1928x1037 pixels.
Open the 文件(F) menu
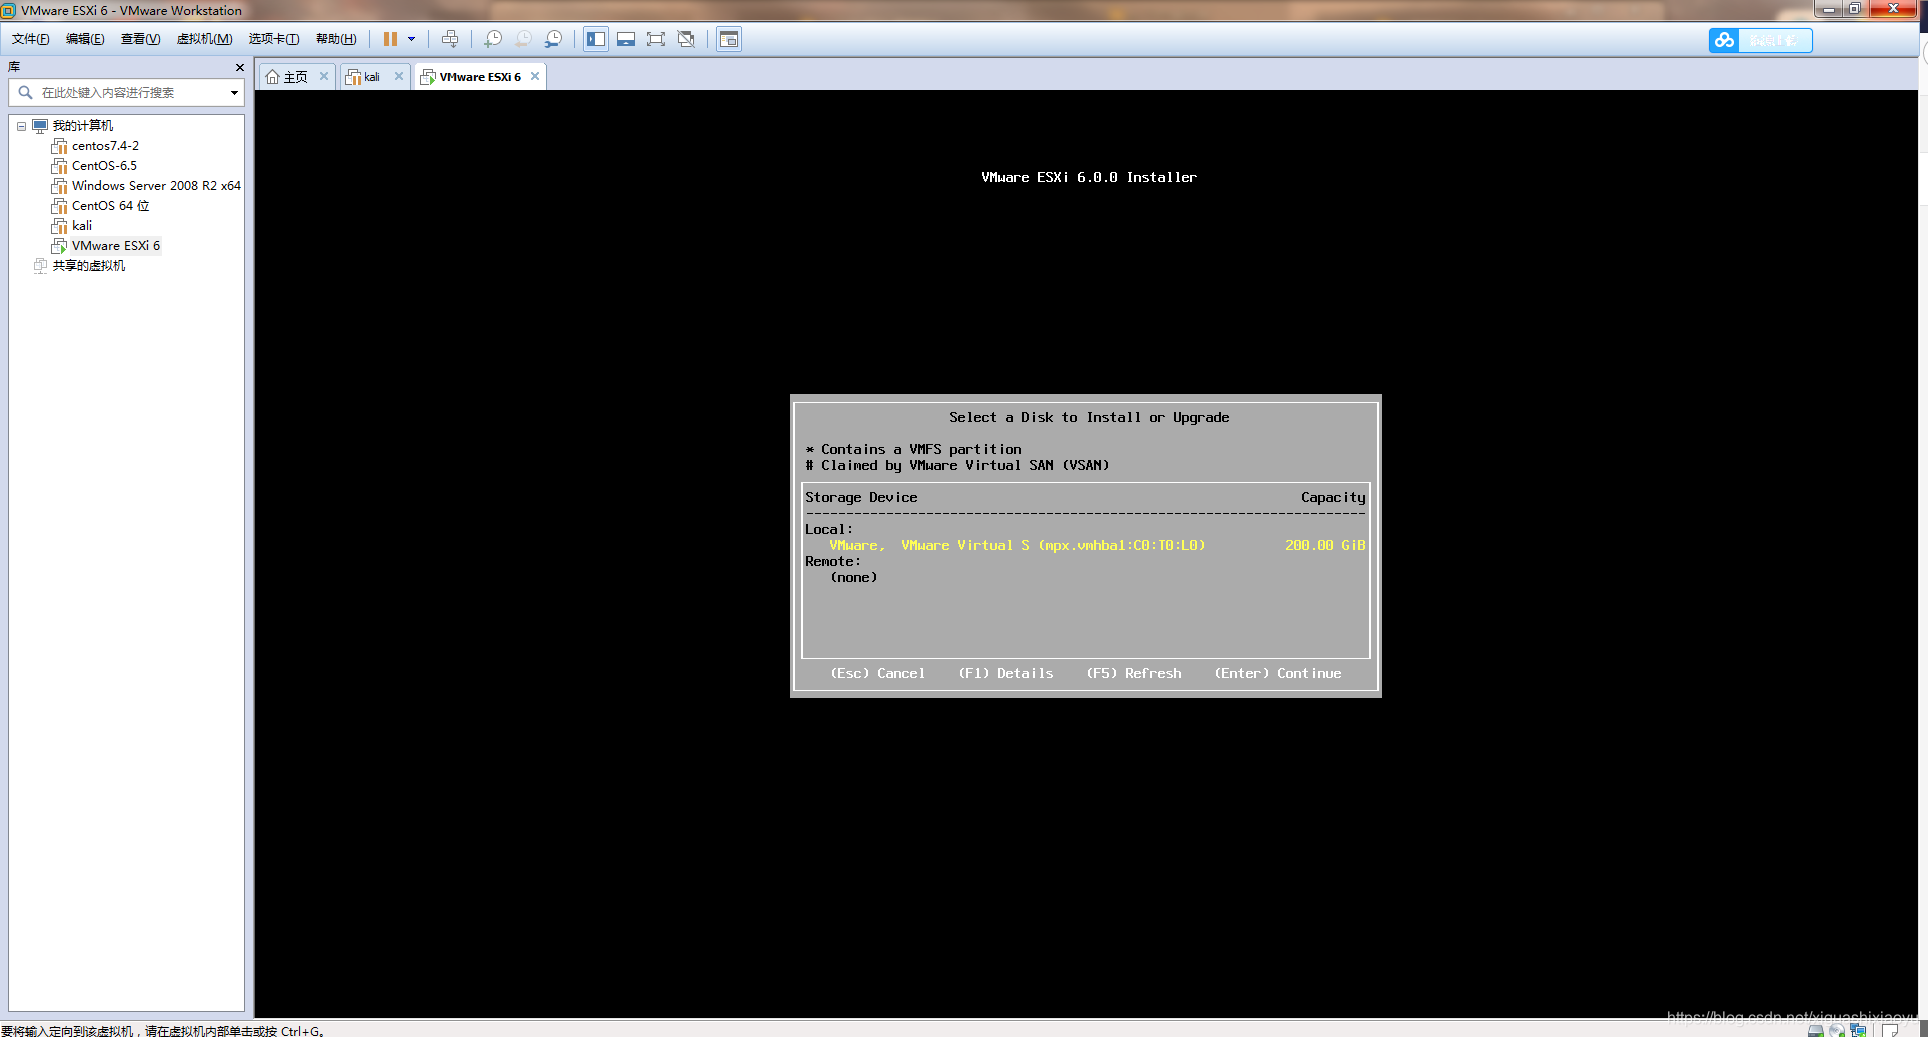30,39
